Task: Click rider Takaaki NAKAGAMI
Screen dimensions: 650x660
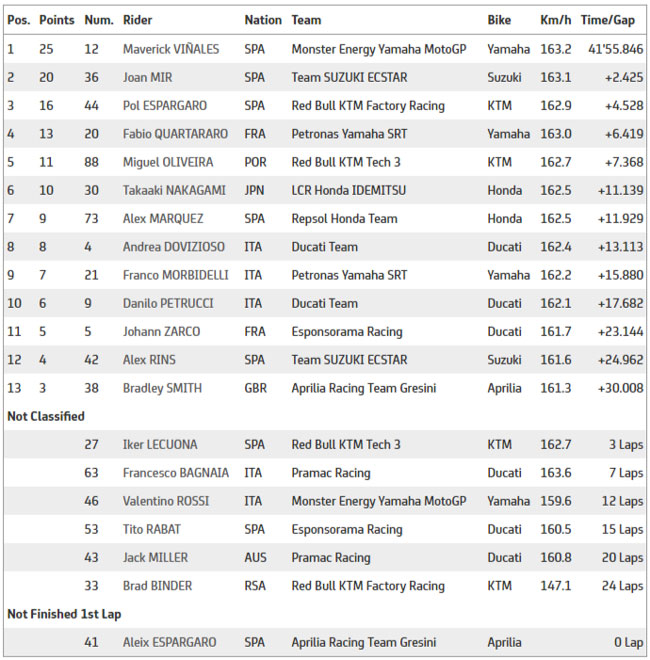Action: 174,190
